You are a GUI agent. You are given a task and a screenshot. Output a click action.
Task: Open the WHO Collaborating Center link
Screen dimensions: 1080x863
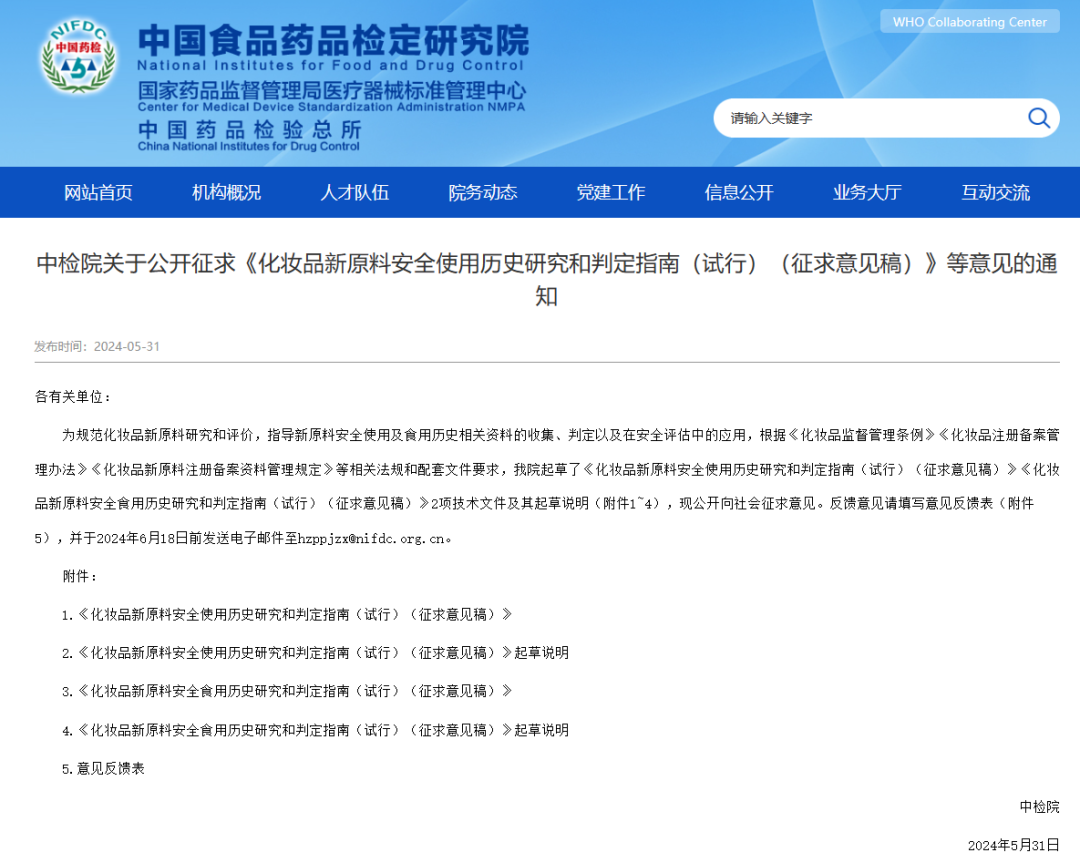(970, 22)
